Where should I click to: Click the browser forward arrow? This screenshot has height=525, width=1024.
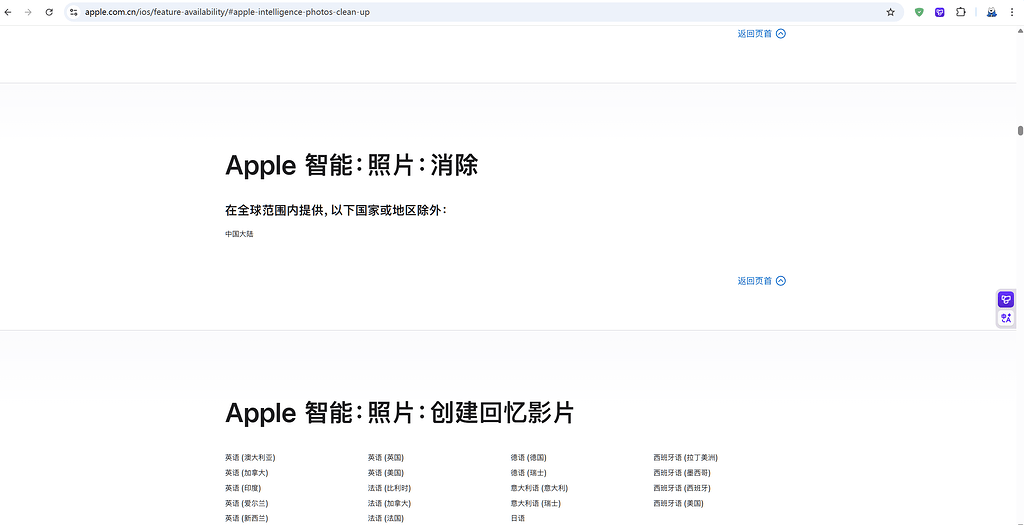27,12
